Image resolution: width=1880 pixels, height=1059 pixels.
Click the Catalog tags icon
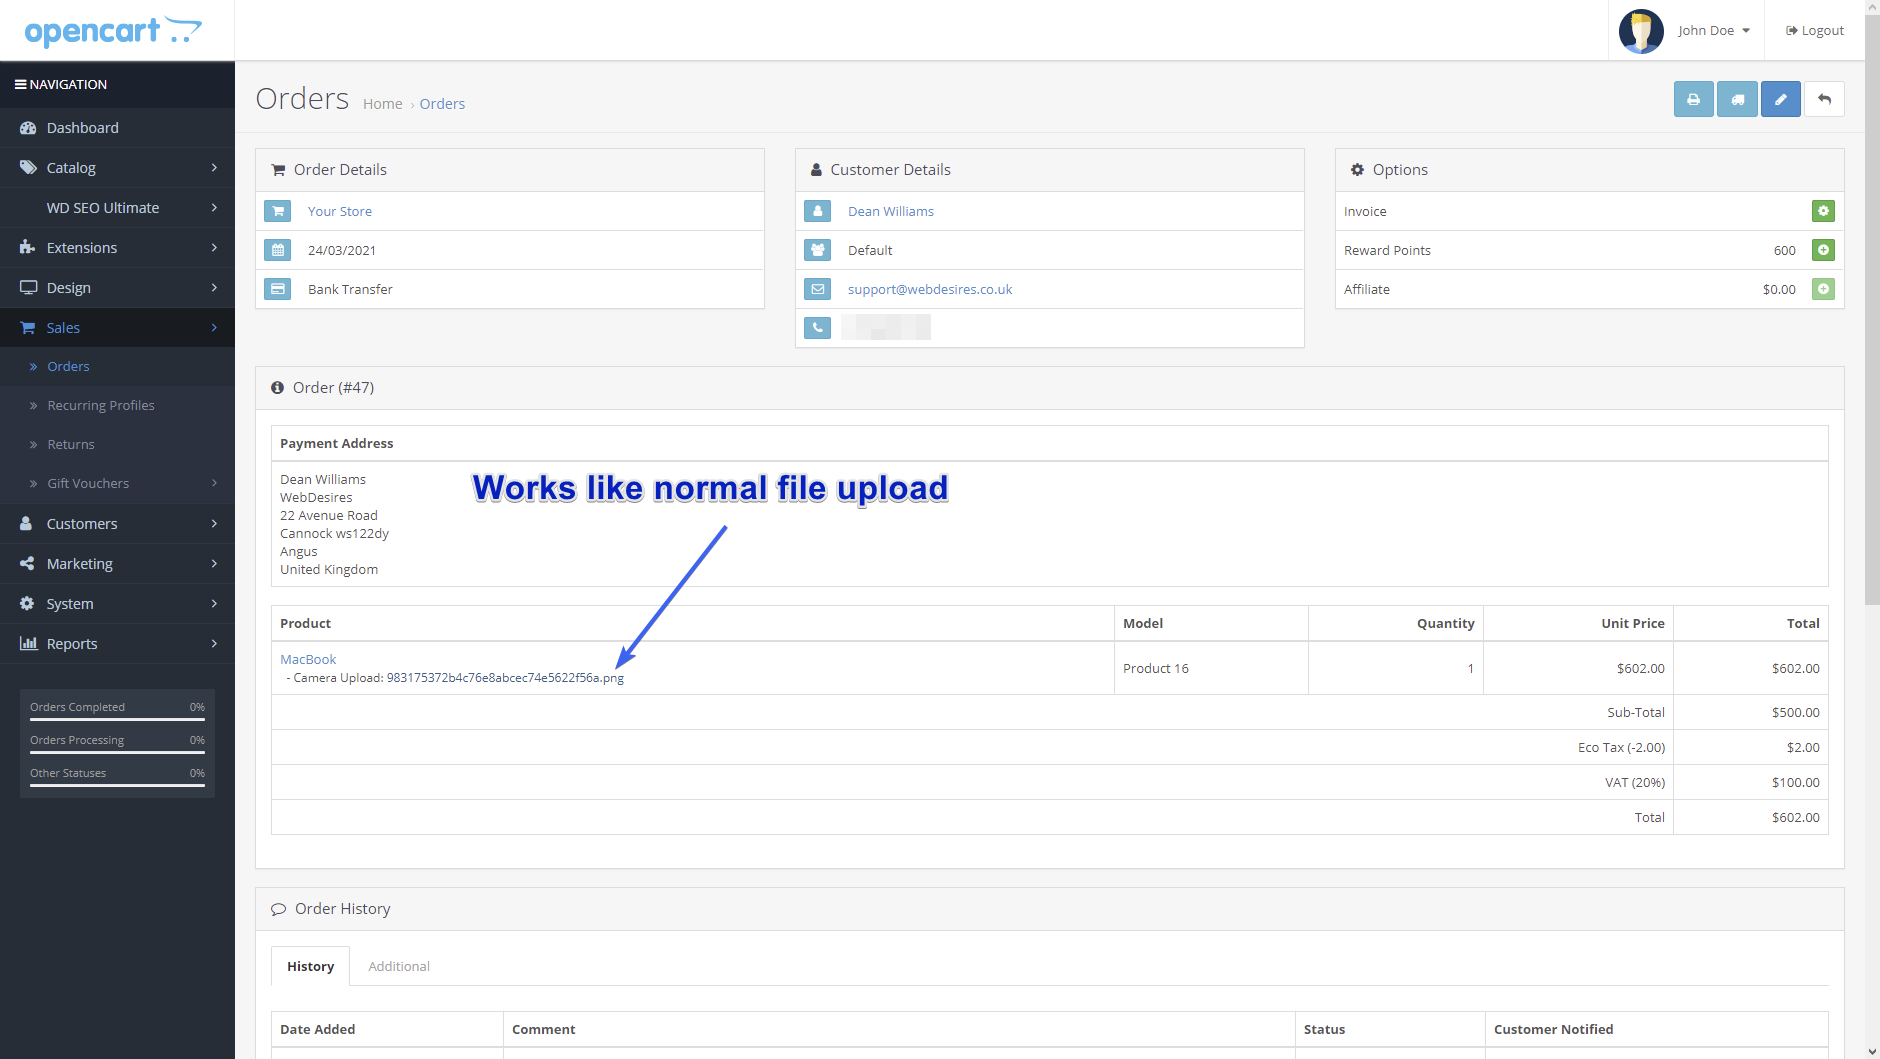(28, 168)
